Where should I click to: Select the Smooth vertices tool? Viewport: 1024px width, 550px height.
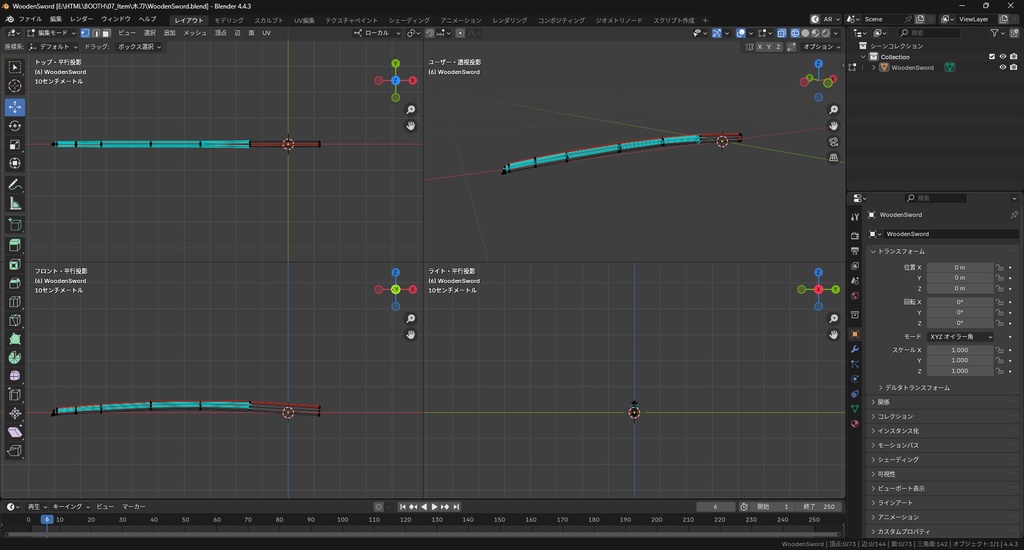point(14,376)
